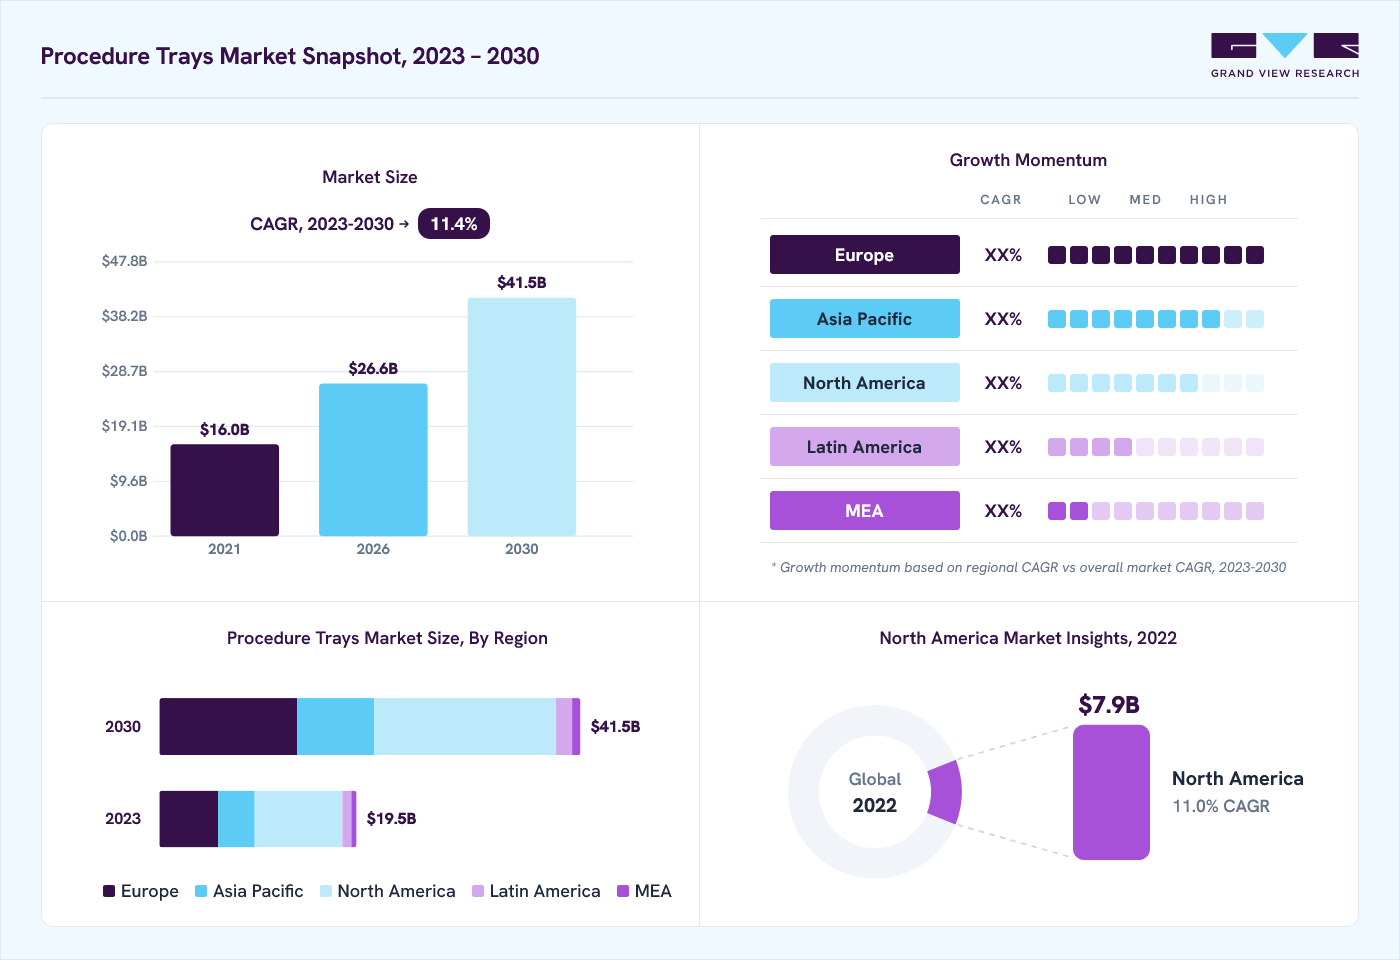The height and width of the screenshot is (960, 1400).
Task: Click the 11.0% CAGR text
Action: (x=1221, y=806)
